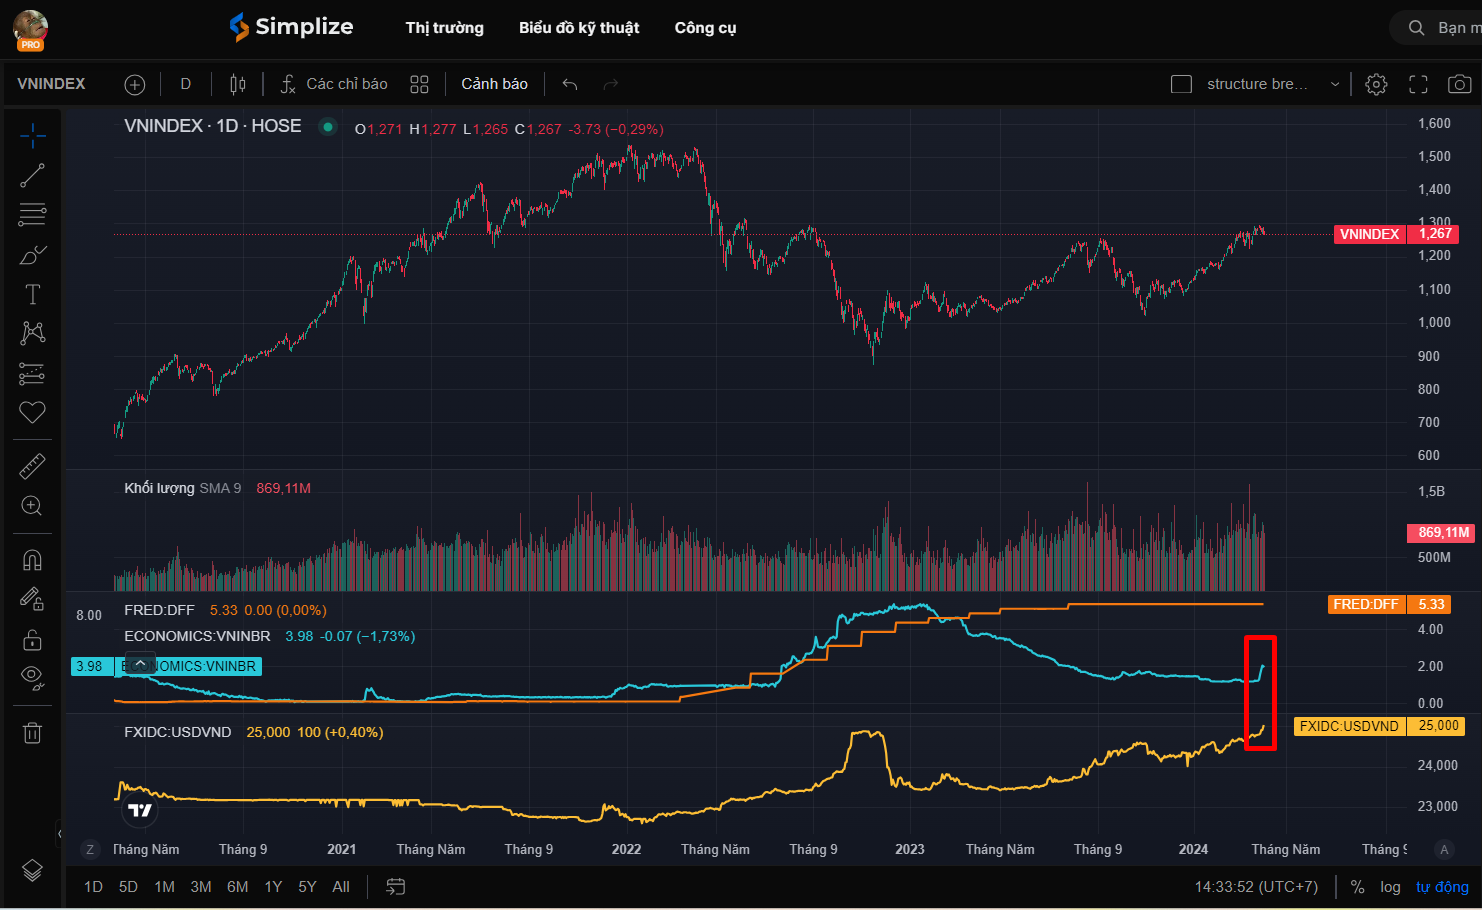Activate the magnet snap mode
The image size is (1482, 910).
point(32,560)
